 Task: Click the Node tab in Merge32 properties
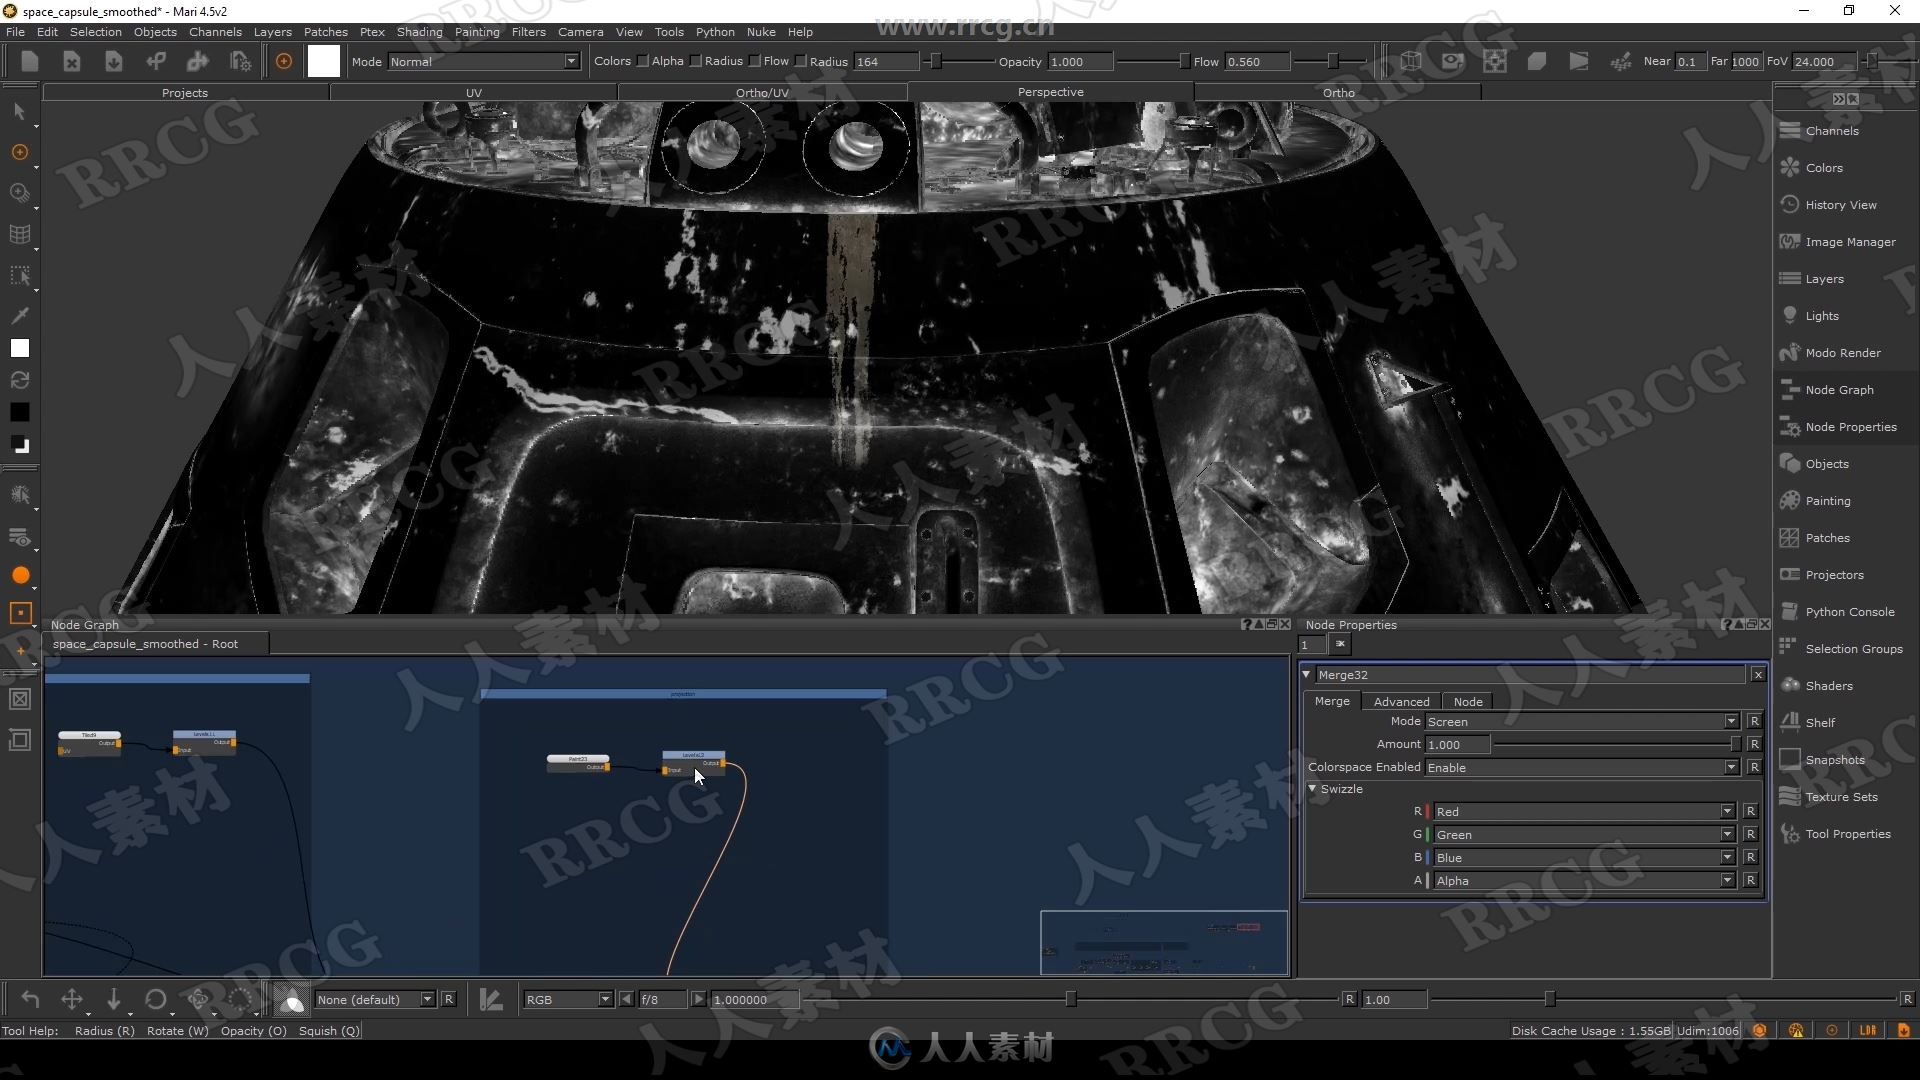pos(1468,700)
